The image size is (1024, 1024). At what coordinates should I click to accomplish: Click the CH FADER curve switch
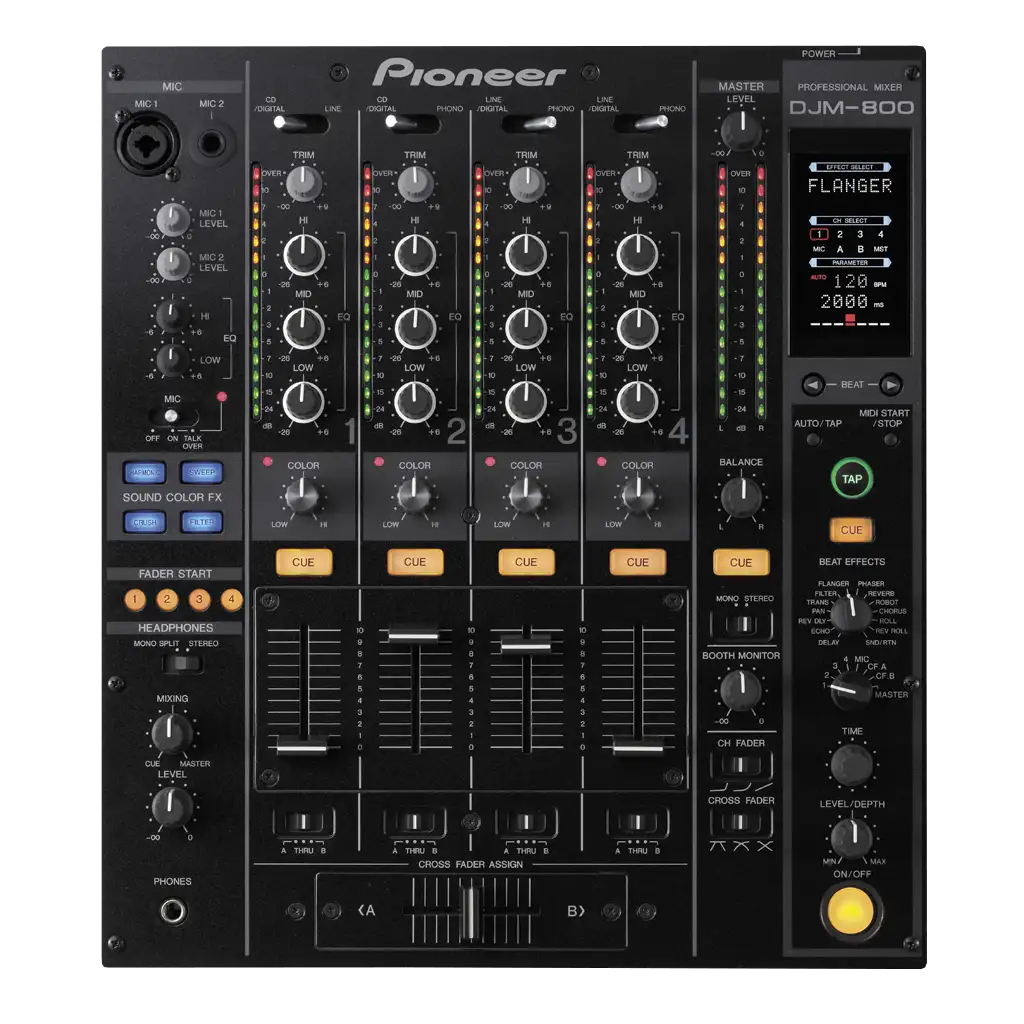741,764
